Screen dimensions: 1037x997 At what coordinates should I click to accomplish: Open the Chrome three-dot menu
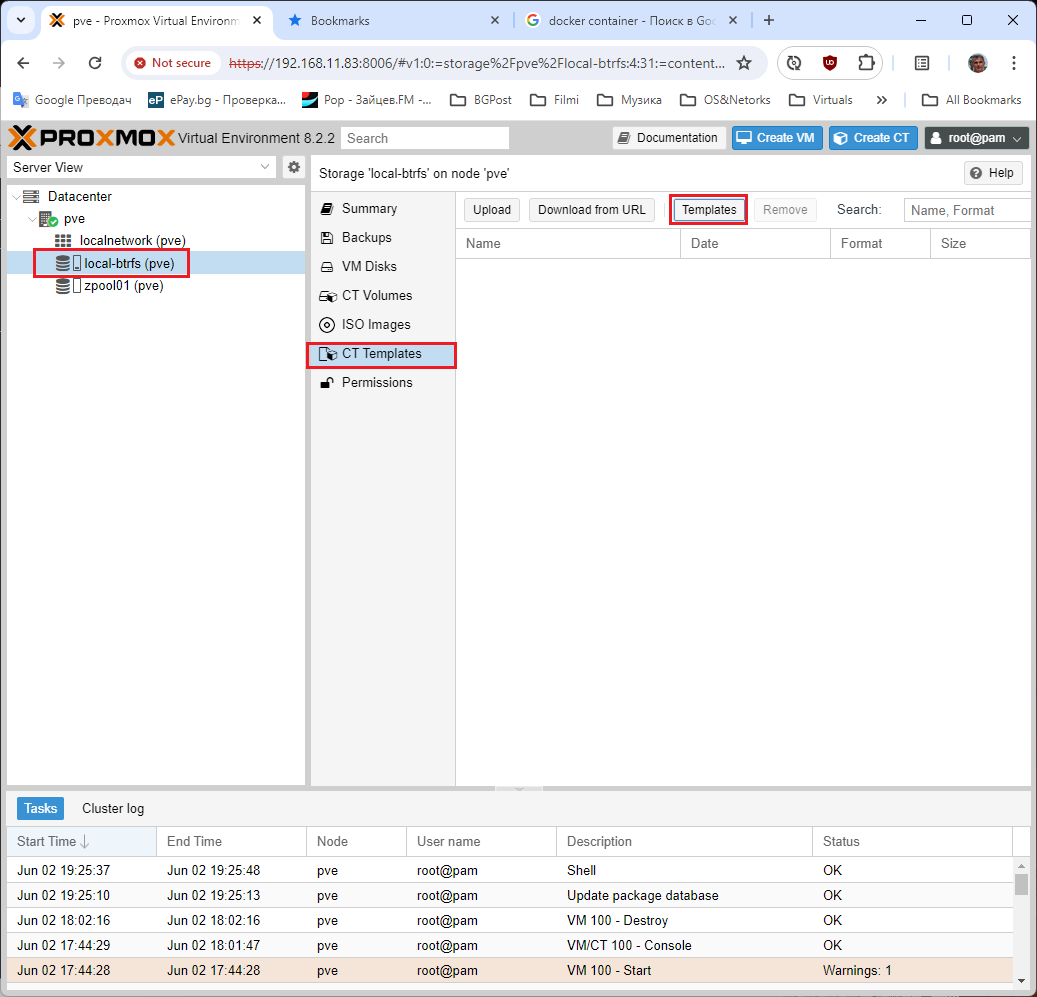coord(1013,63)
